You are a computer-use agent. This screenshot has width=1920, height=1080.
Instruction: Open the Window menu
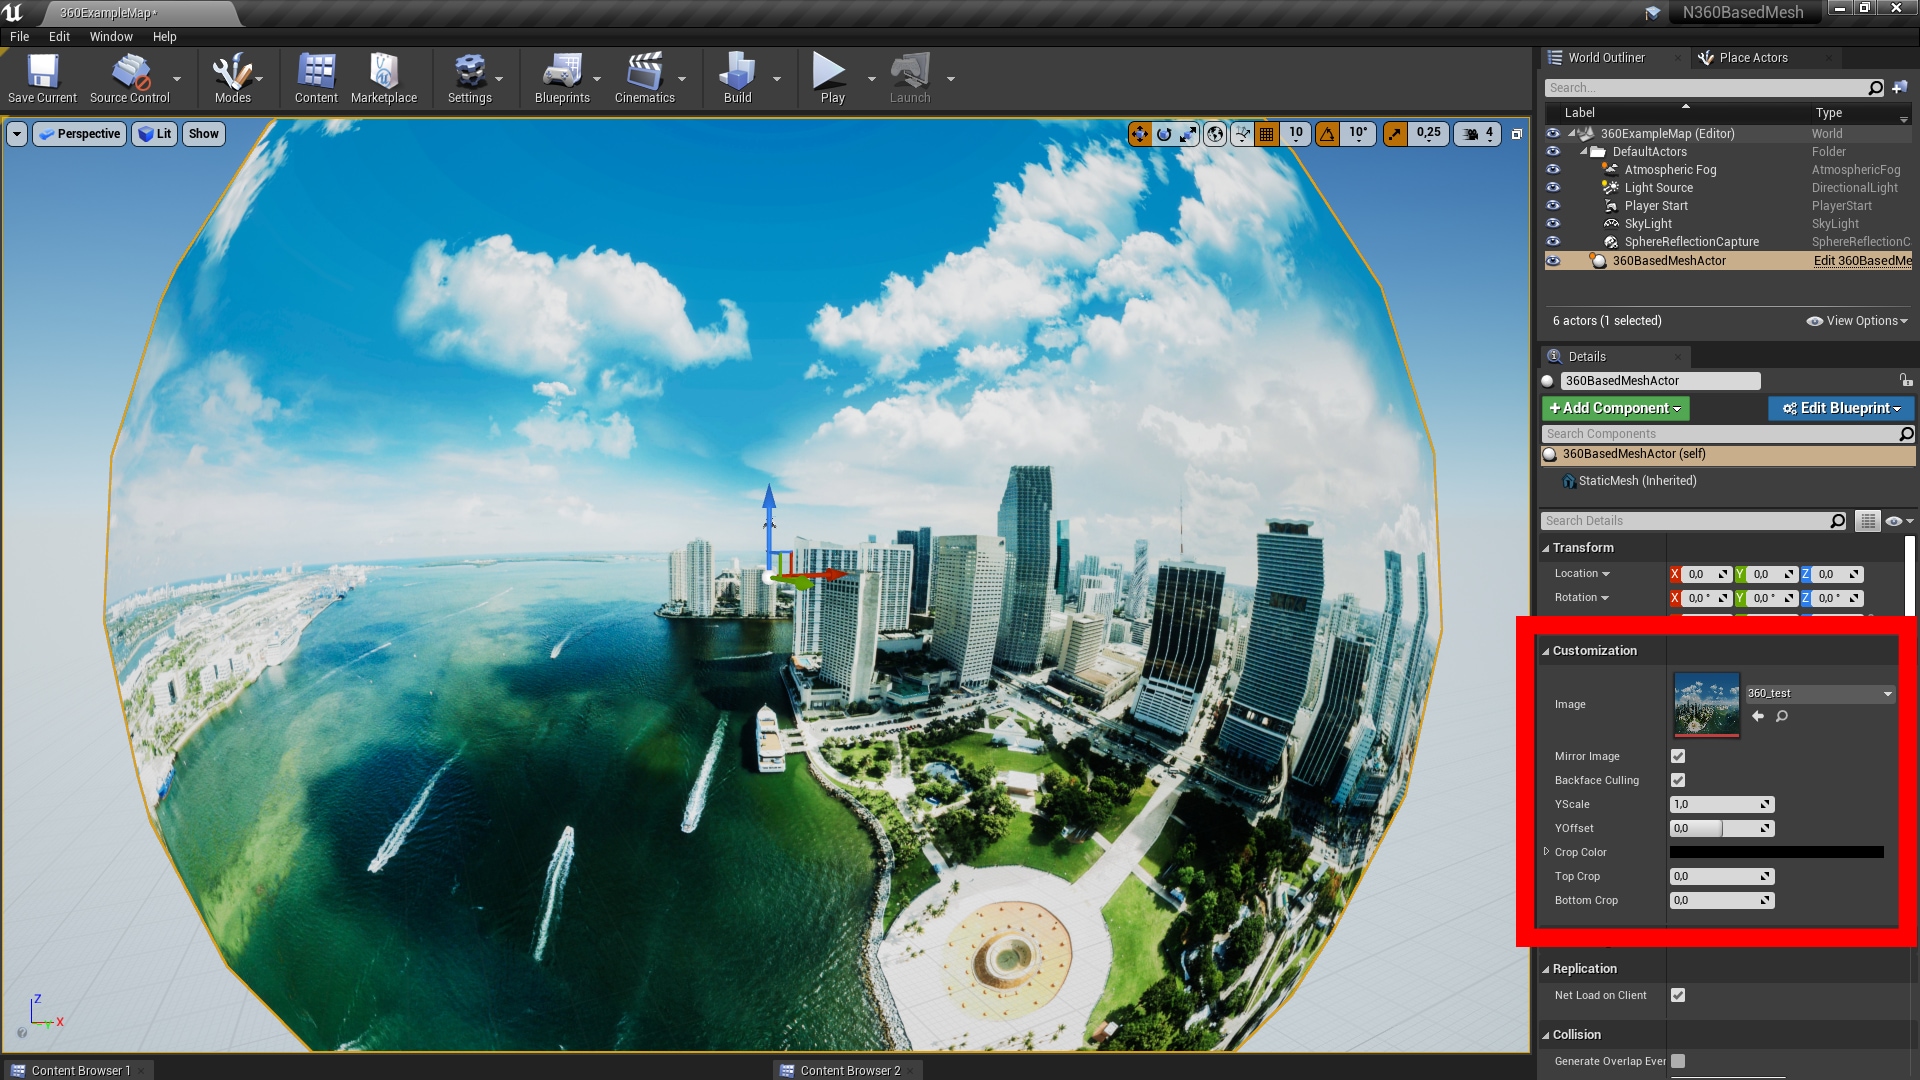pyautogui.click(x=110, y=36)
